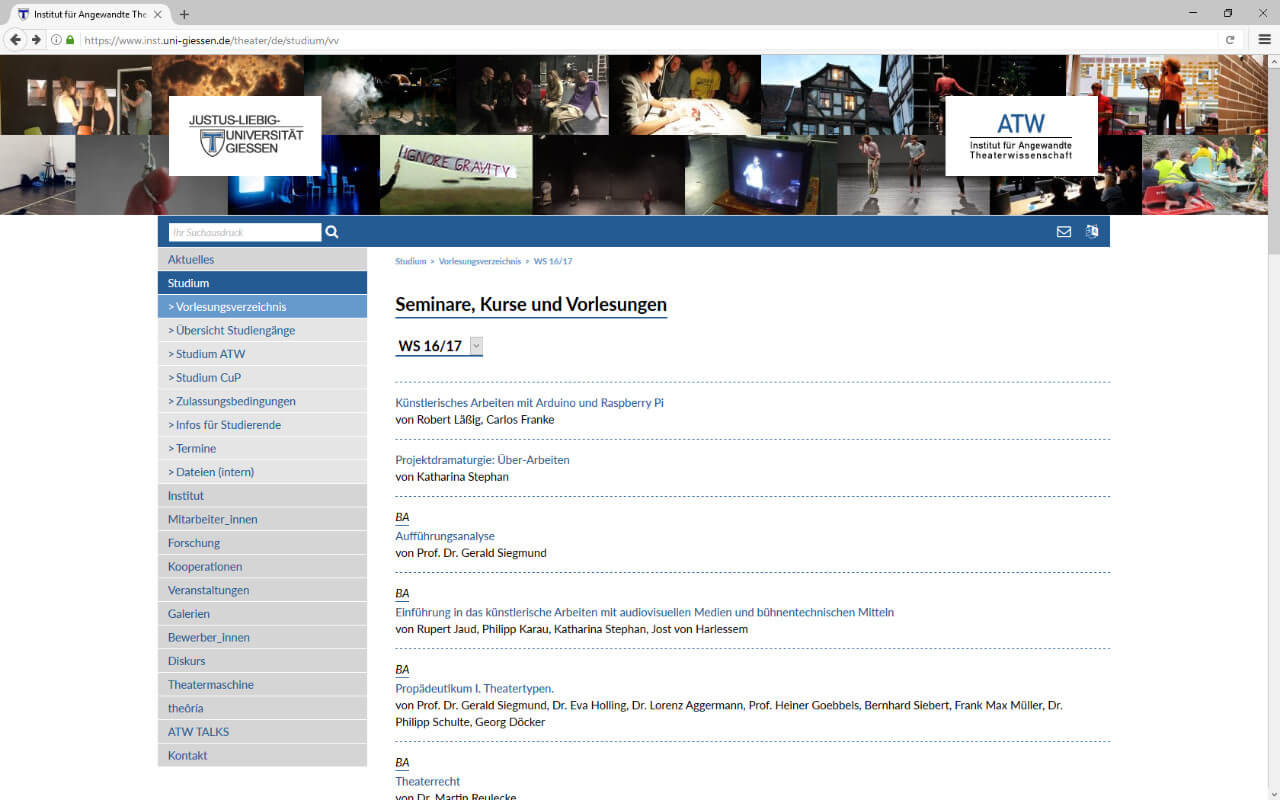Screen dimensions: 1280x800
Task: Open Aktuelles in the sidebar
Action: pyautogui.click(x=262, y=259)
